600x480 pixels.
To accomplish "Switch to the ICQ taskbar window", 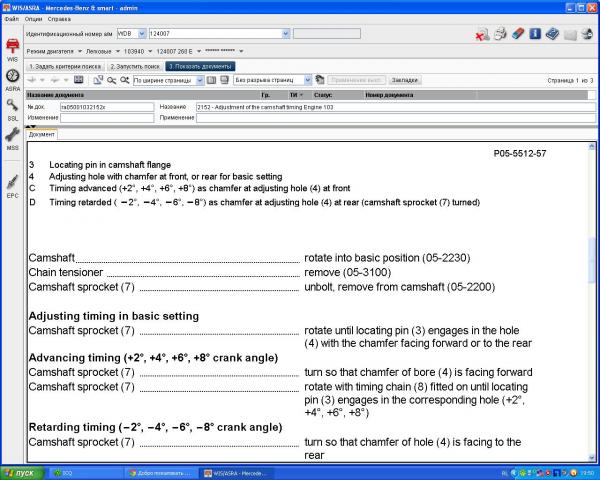I will 87,473.
